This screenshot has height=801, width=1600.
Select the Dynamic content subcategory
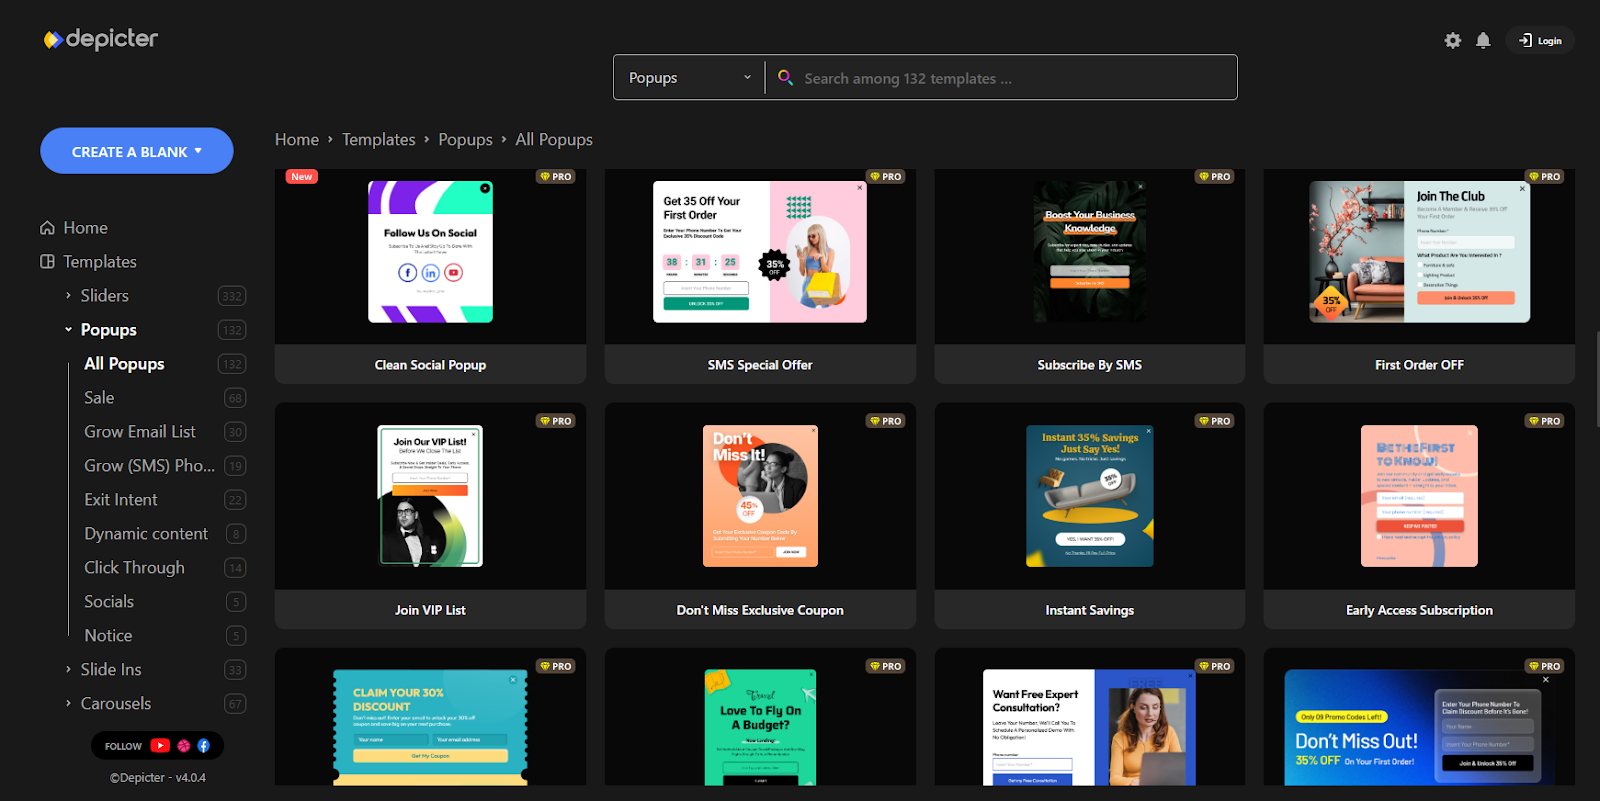[x=146, y=533]
